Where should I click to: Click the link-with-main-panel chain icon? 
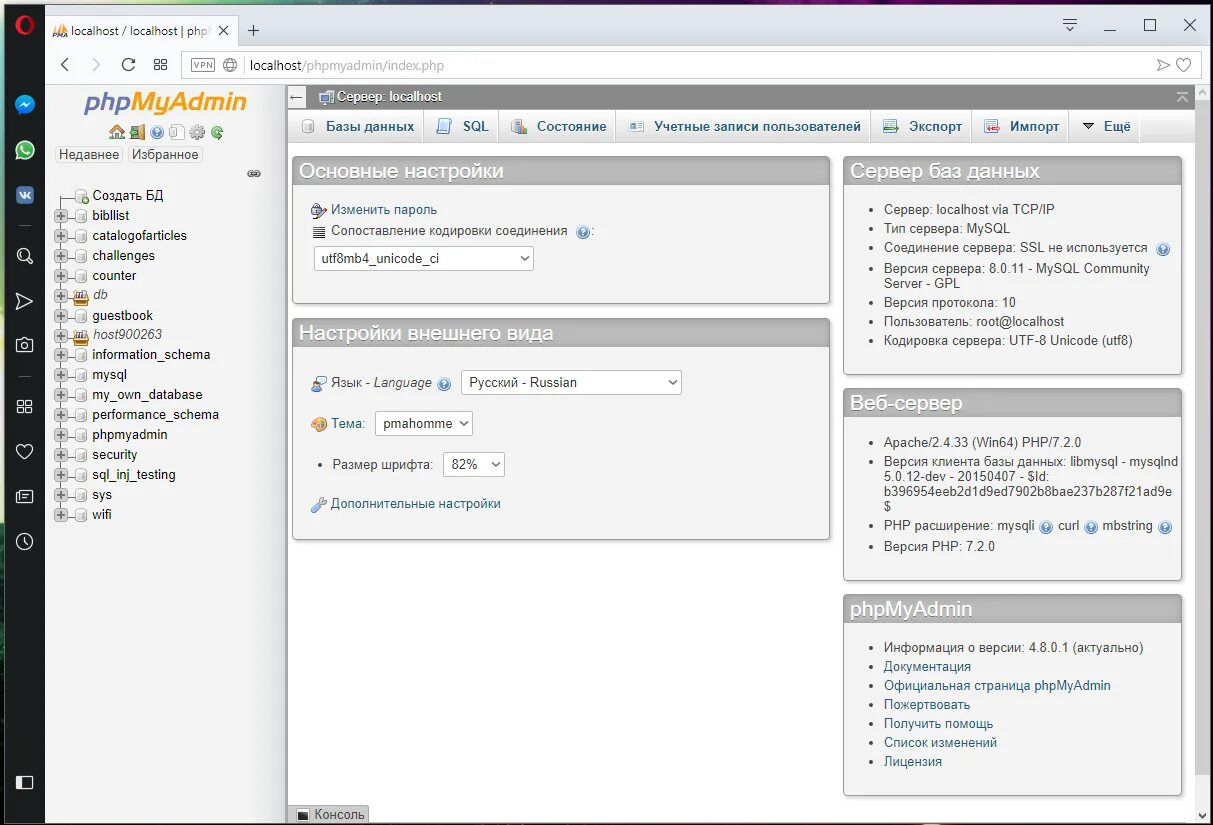tap(254, 173)
